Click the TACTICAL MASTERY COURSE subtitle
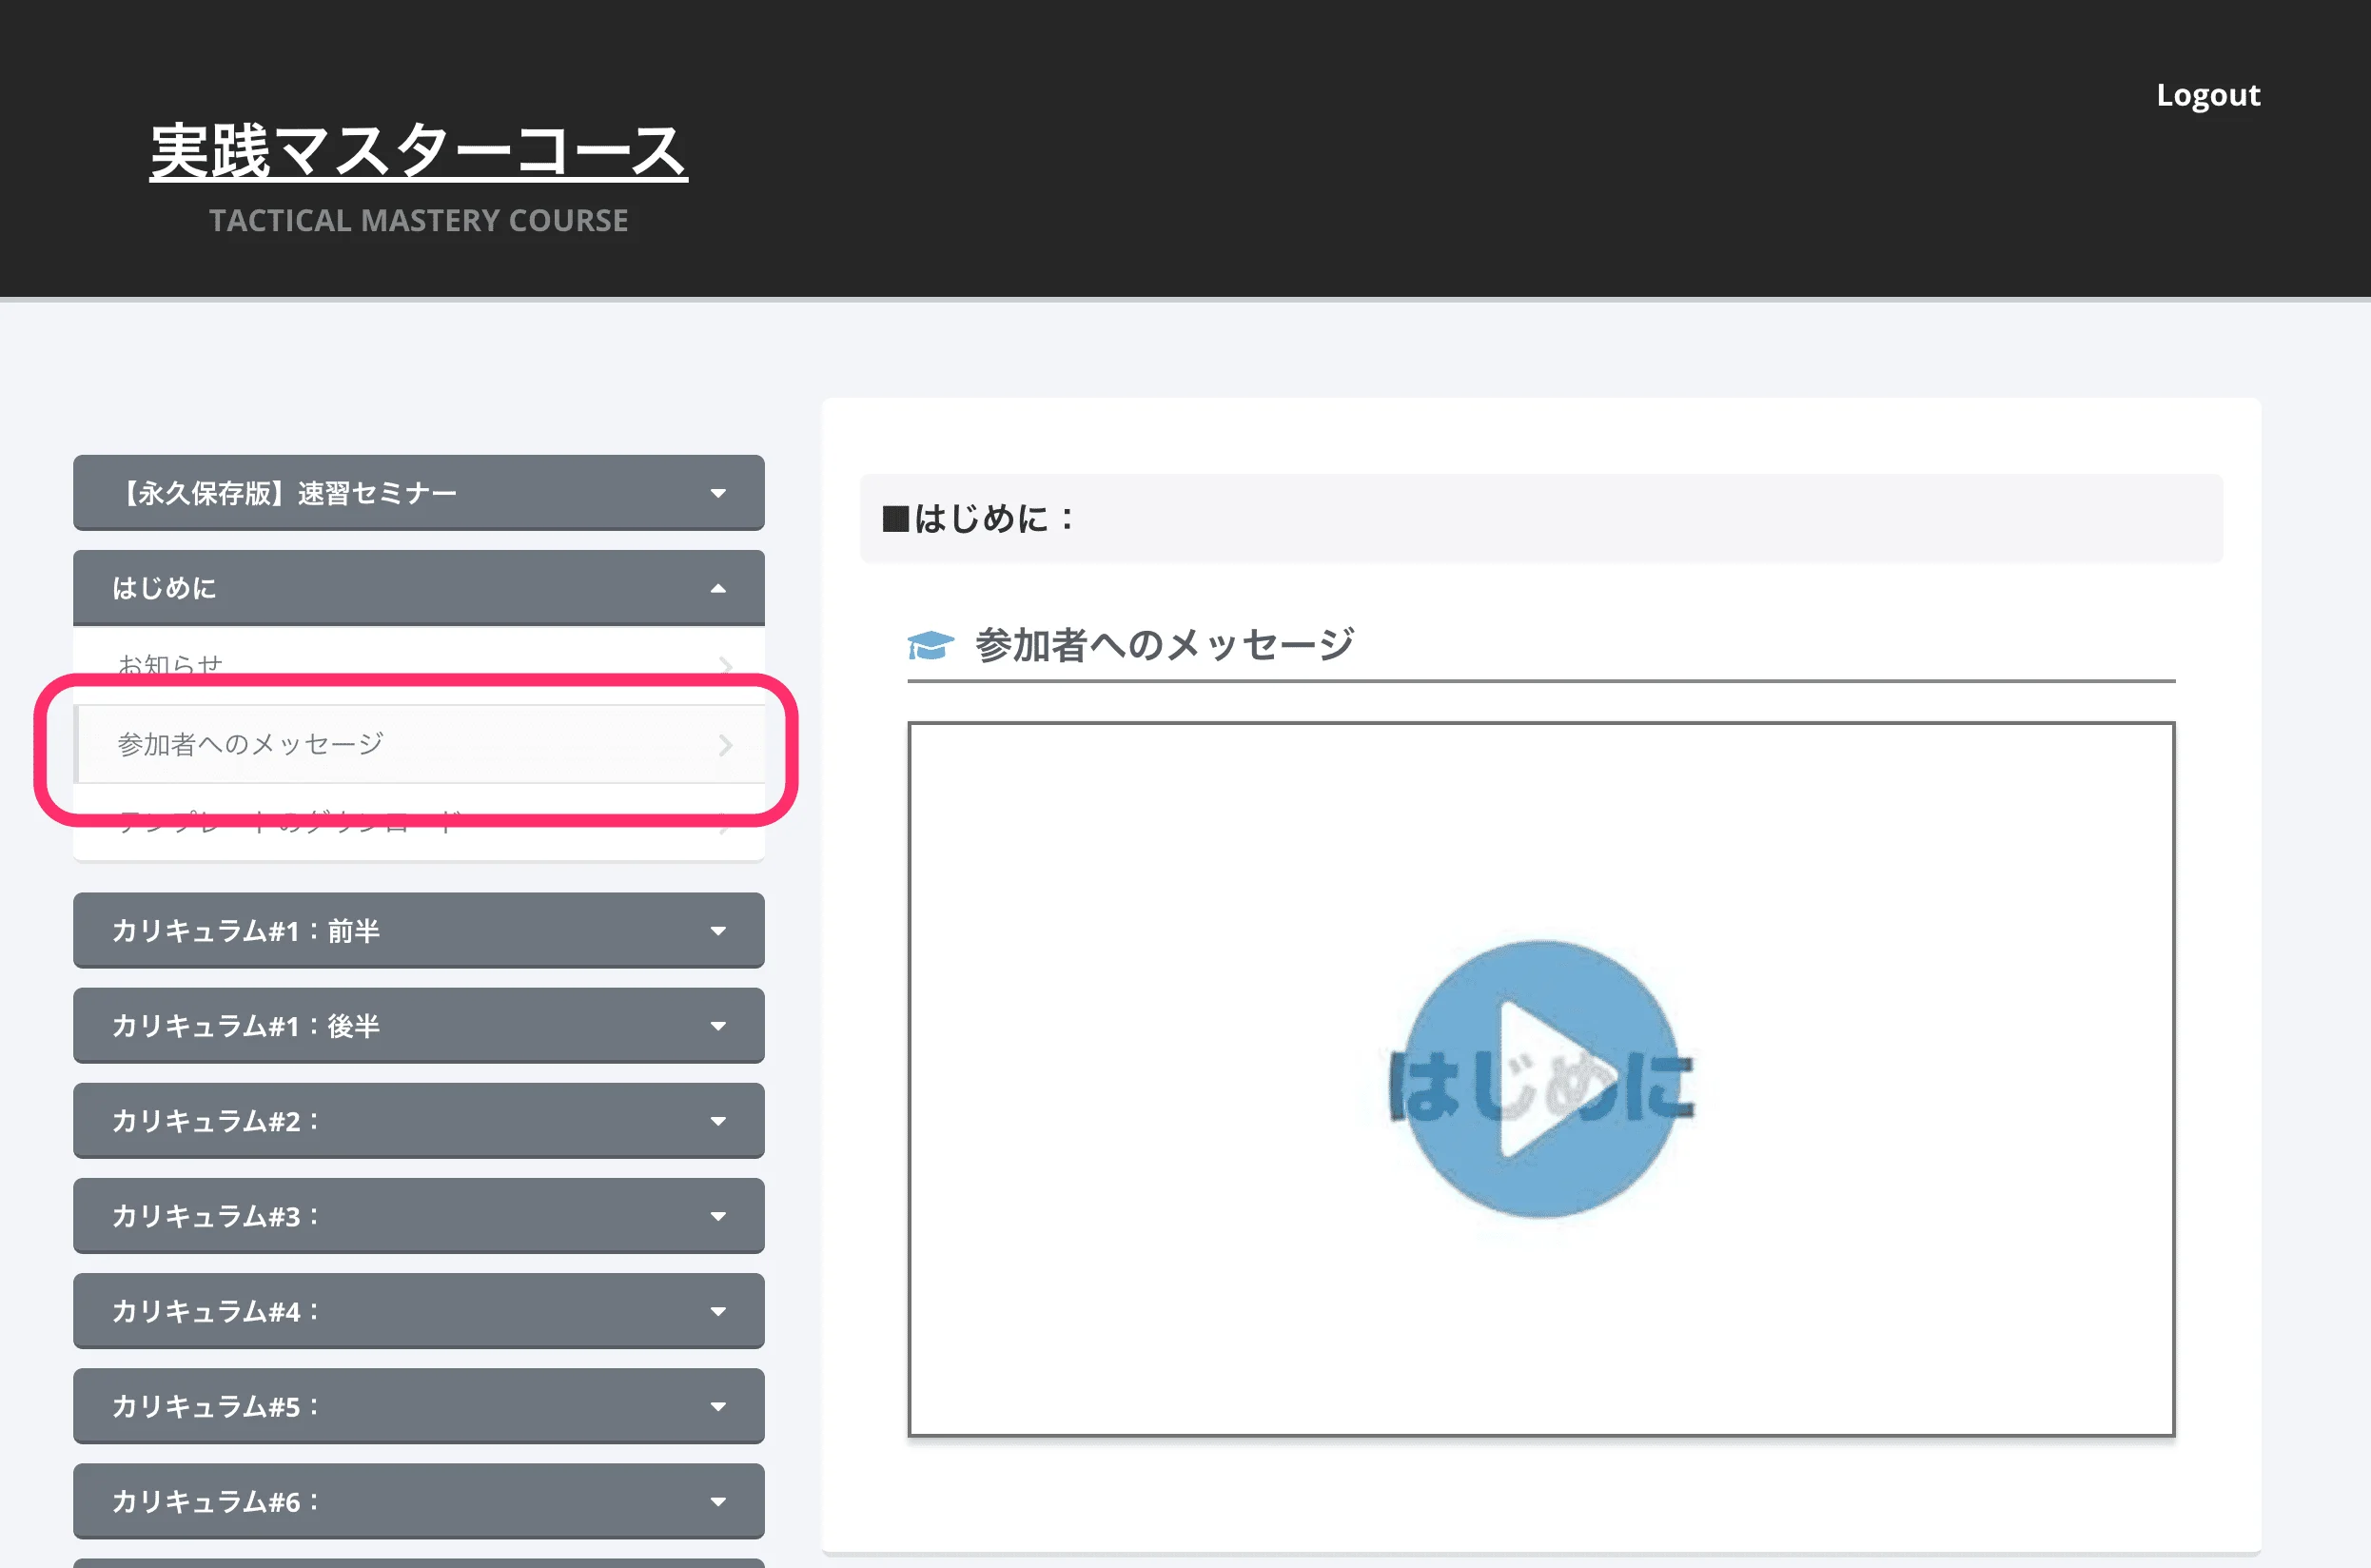Image resolution: width=2371 pixels, height=1568 pixels. coord(418,220)
